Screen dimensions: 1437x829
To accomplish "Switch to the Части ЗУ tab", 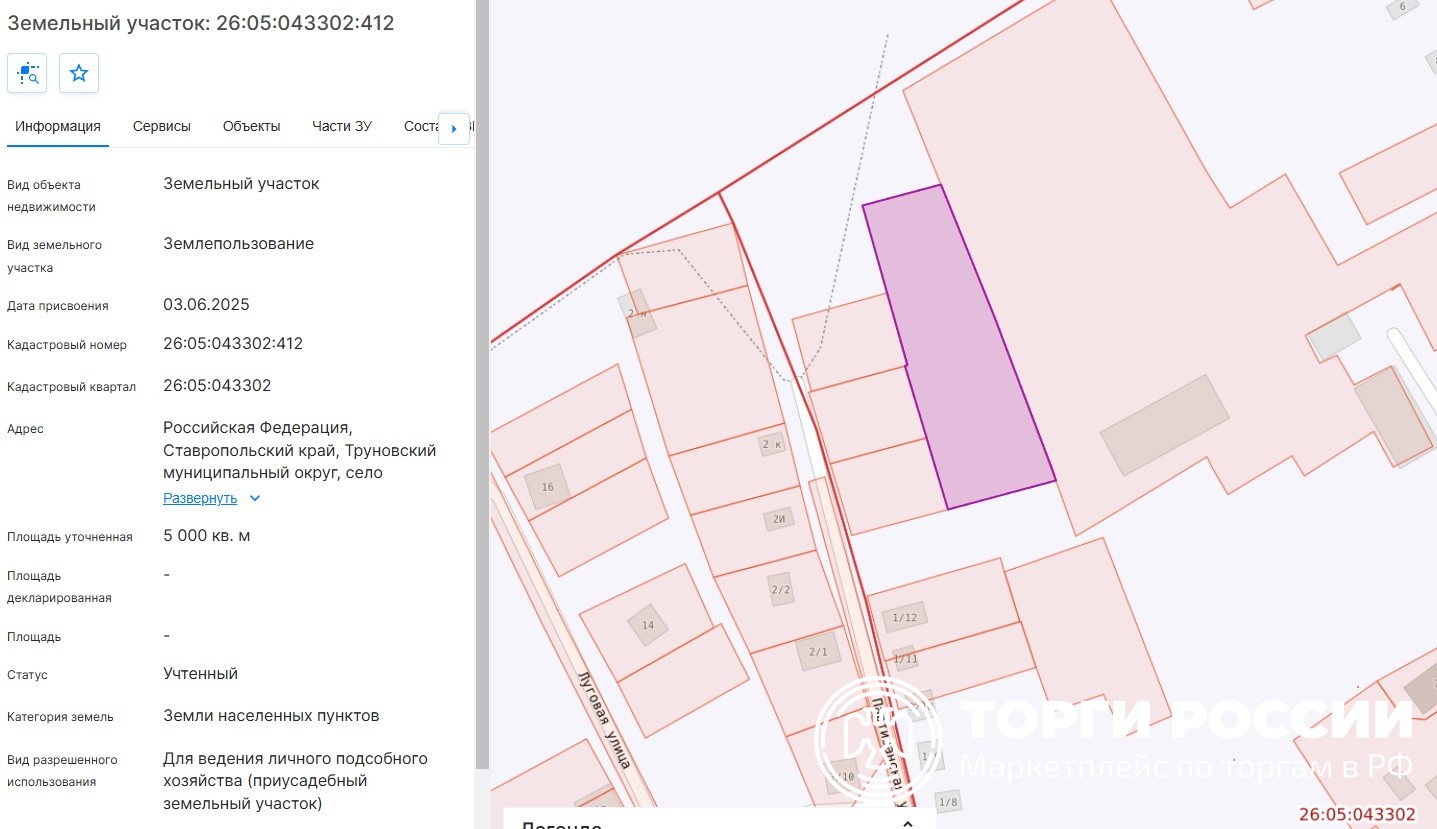I will pos(342,126).
